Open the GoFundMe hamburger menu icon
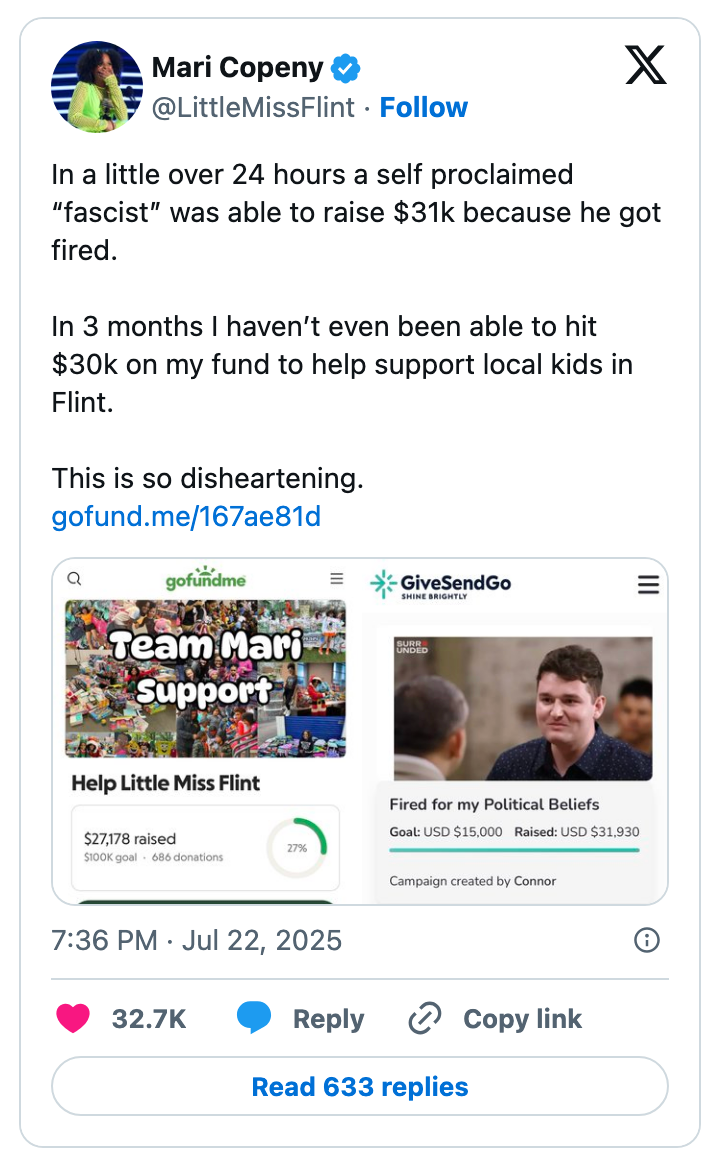The image size is (726, 1166). pyautogui.click(x=337, y=579)
